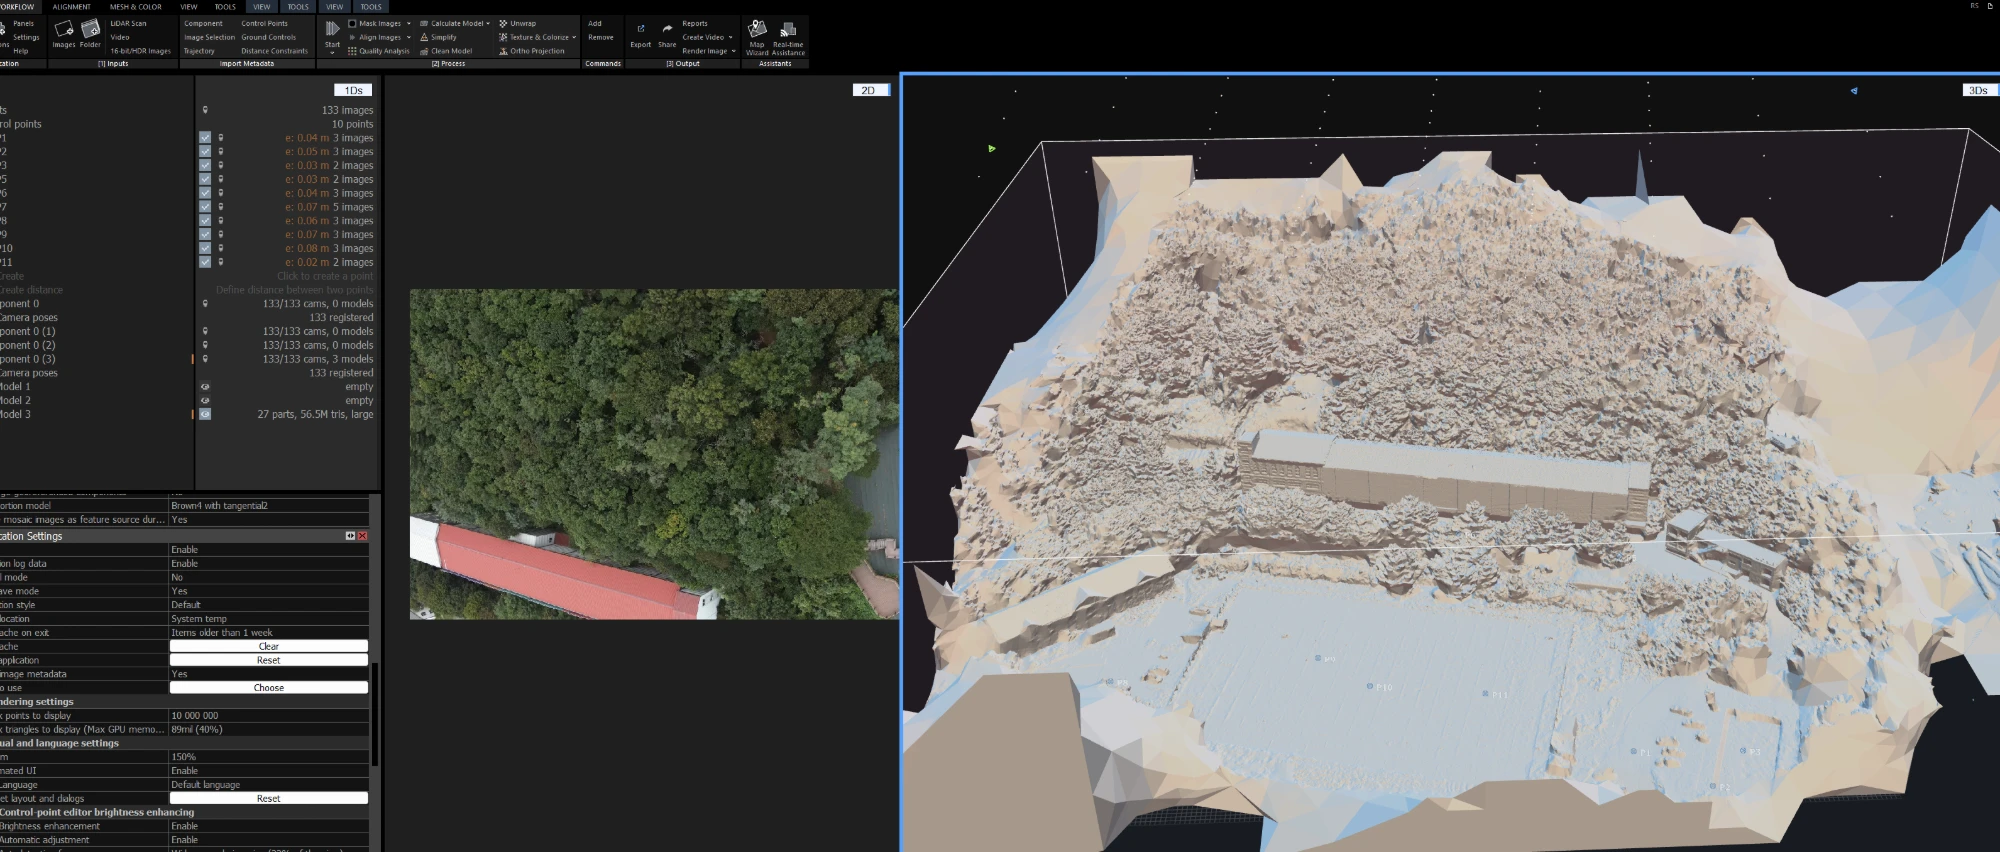Open the Render Image dropdown arrow
Screen dimensions: 2000x852
click(734, 51)
